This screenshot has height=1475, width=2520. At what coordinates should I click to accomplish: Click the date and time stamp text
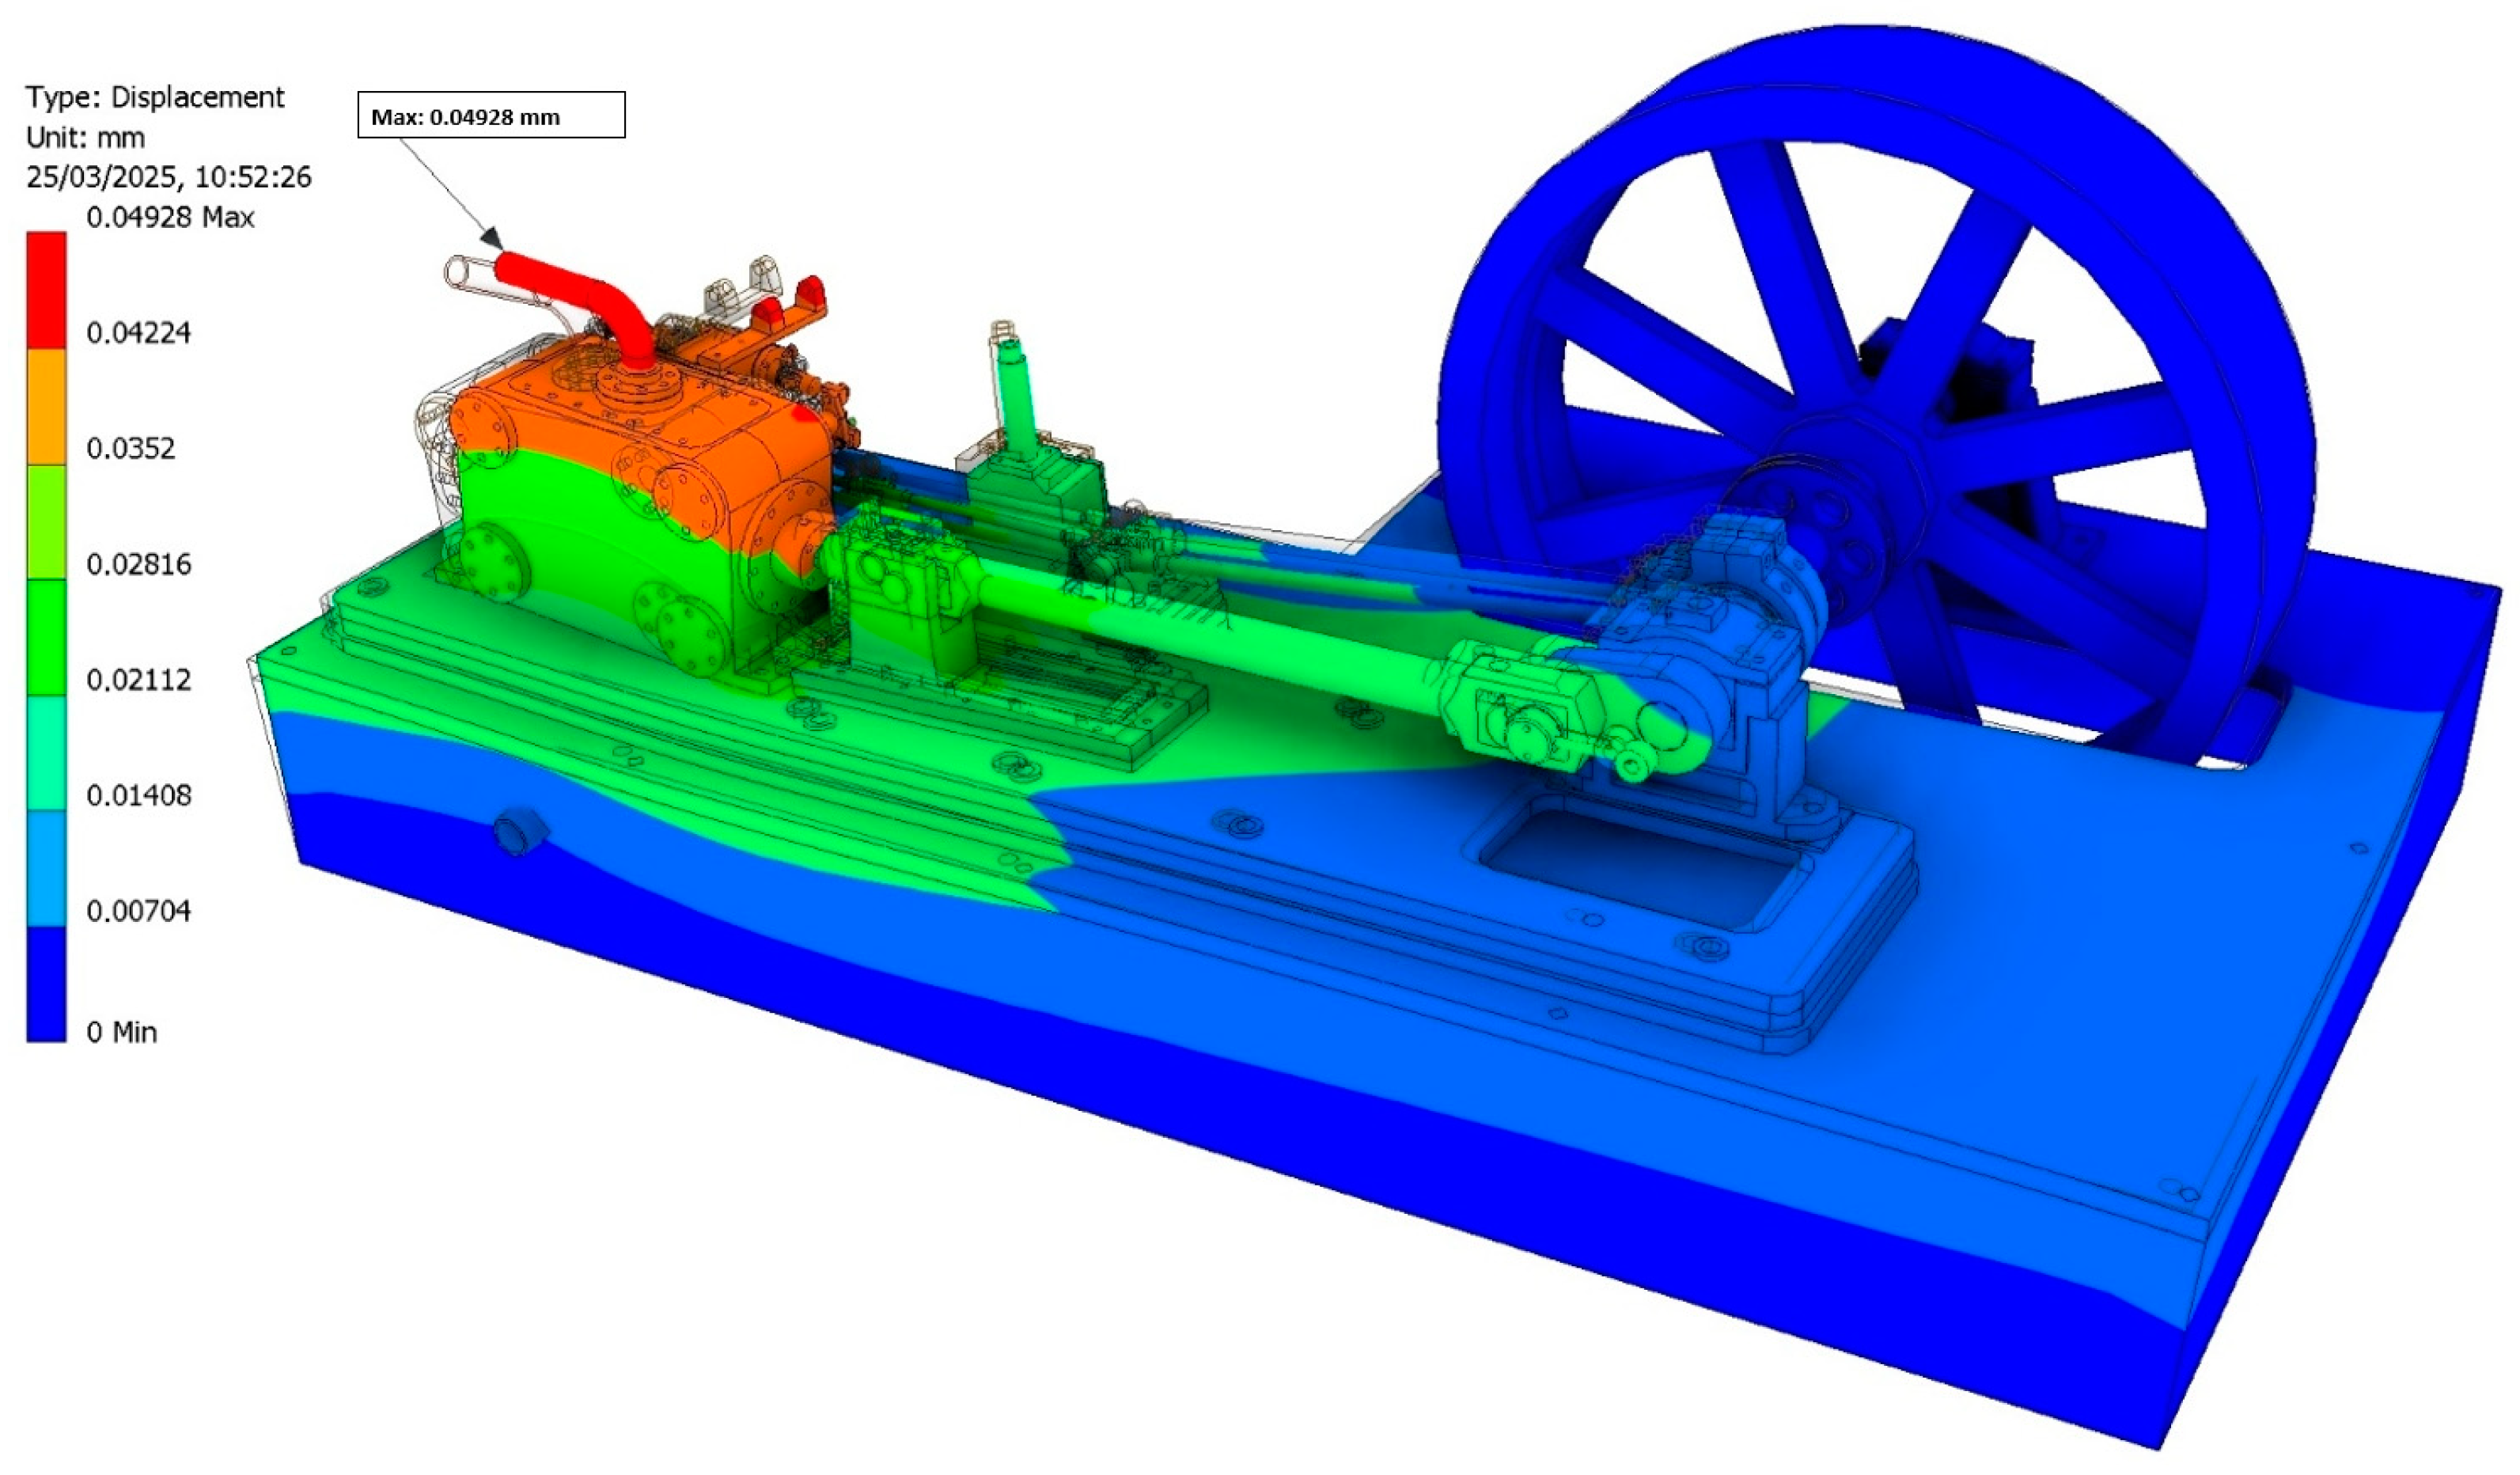(x=168, y=177)
